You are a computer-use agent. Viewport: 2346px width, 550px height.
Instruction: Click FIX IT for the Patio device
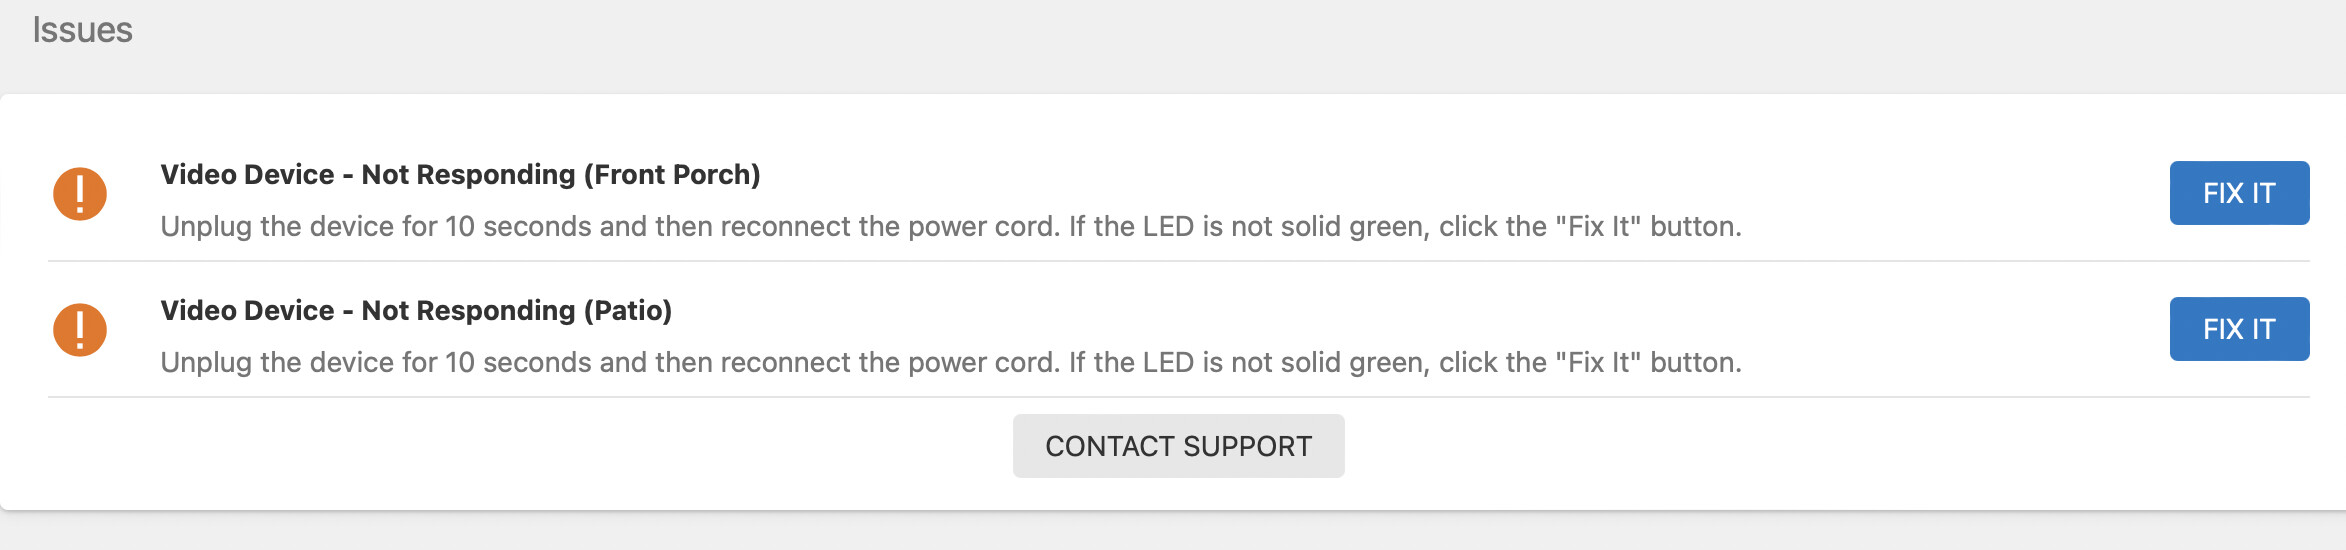2239,329
